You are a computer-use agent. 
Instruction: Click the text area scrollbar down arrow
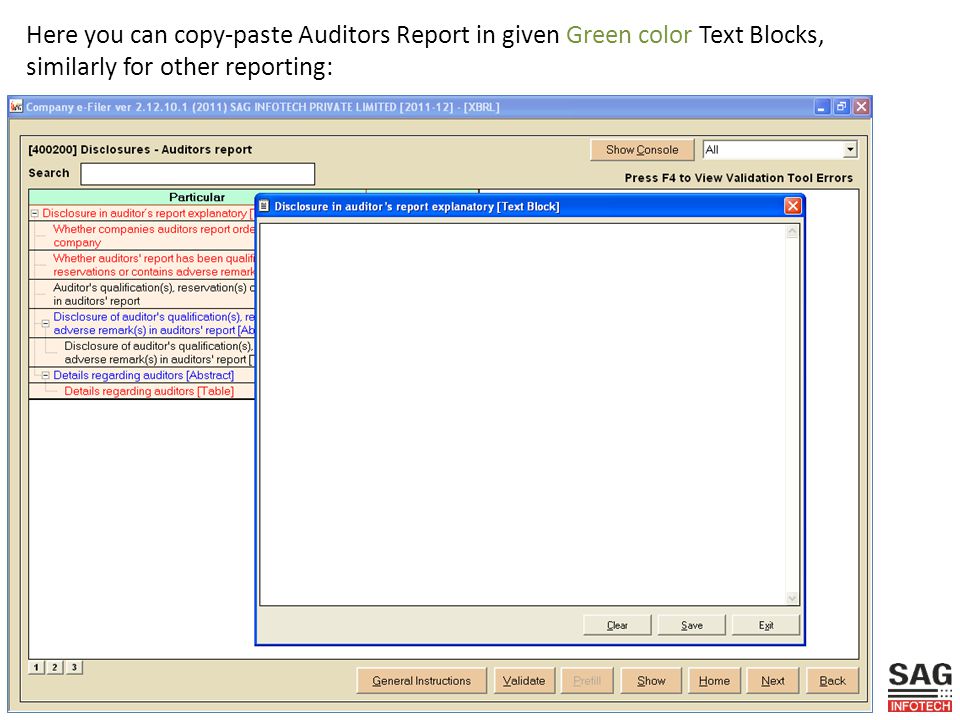[792, 598]
